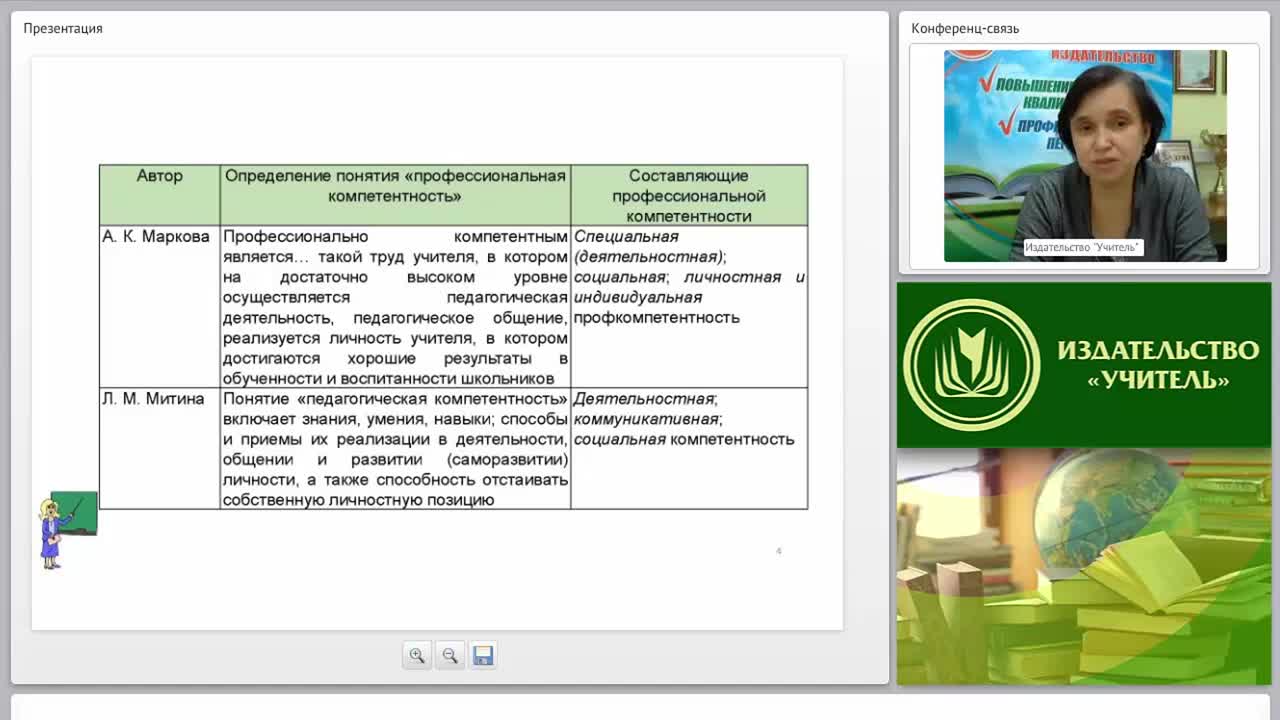
Task: Click the Специальная (деятельностная) components cell
Action: 689,306
